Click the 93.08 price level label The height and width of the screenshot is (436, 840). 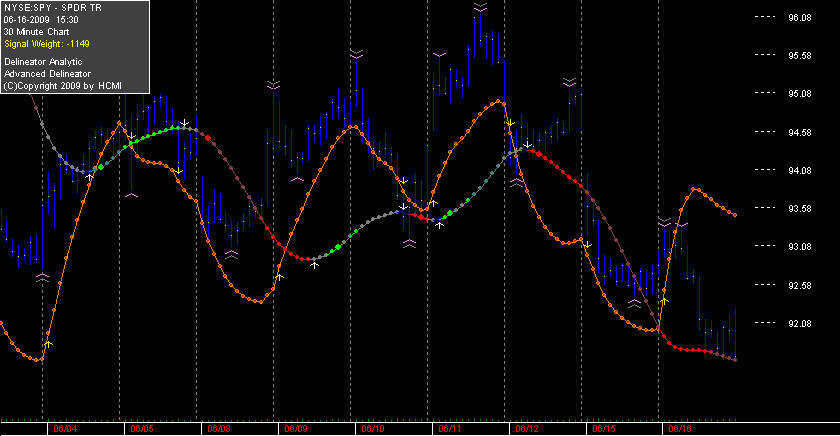click(x=800, y=247)
